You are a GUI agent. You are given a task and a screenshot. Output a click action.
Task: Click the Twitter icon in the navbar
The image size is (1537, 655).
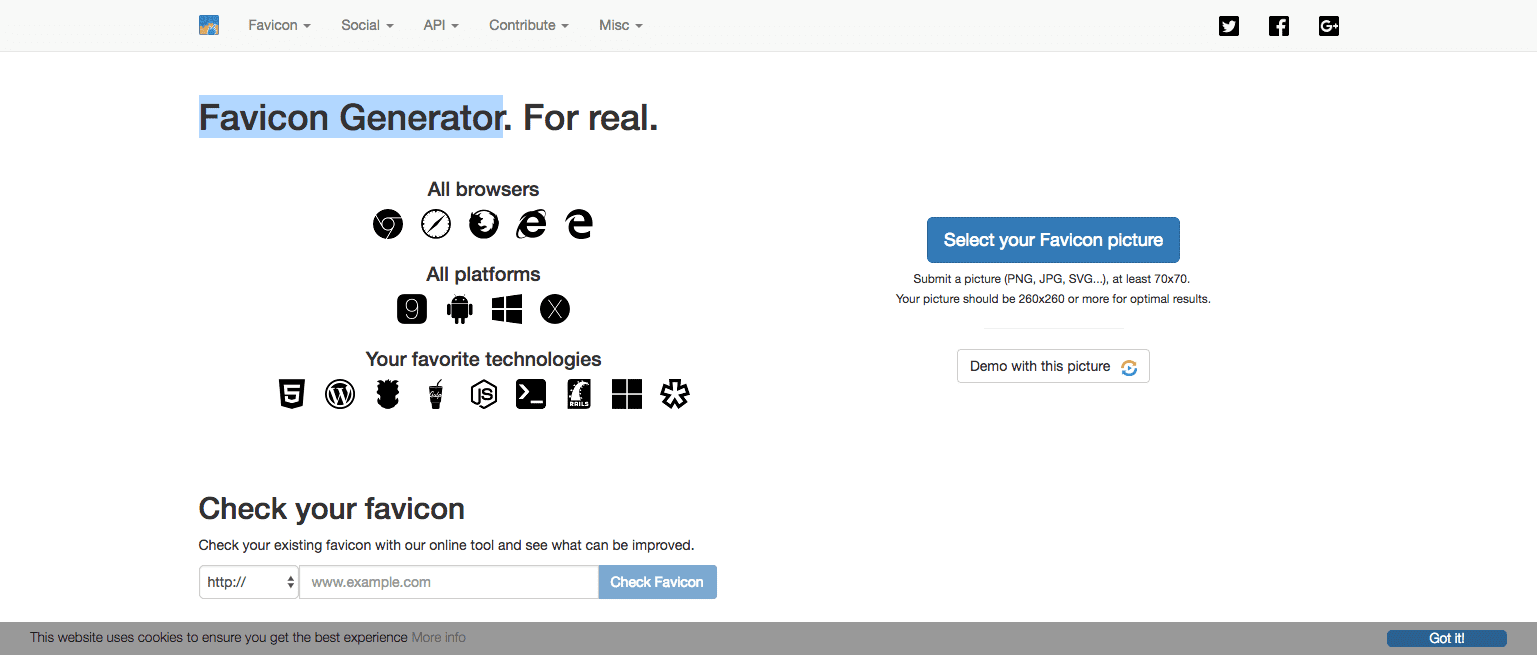pos(1229,26)
